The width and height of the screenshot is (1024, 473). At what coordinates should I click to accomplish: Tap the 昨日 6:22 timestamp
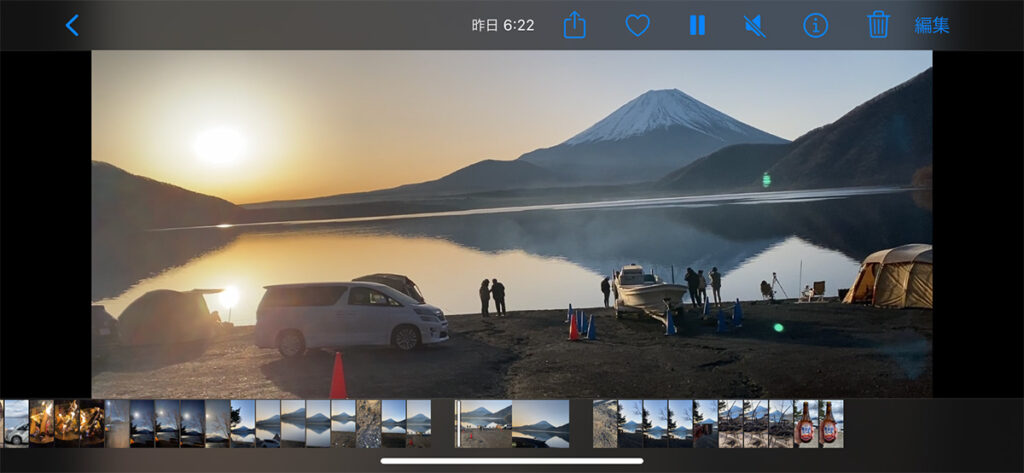pos(503,25)
